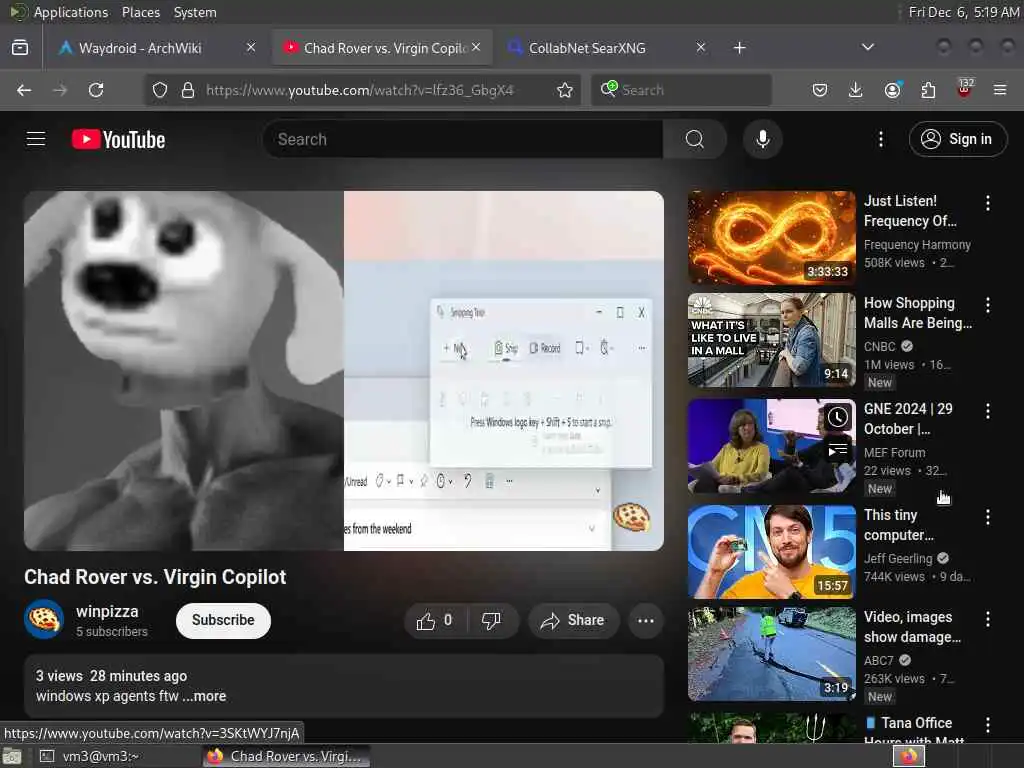Click the Jeff Geerling channel name

898,559
